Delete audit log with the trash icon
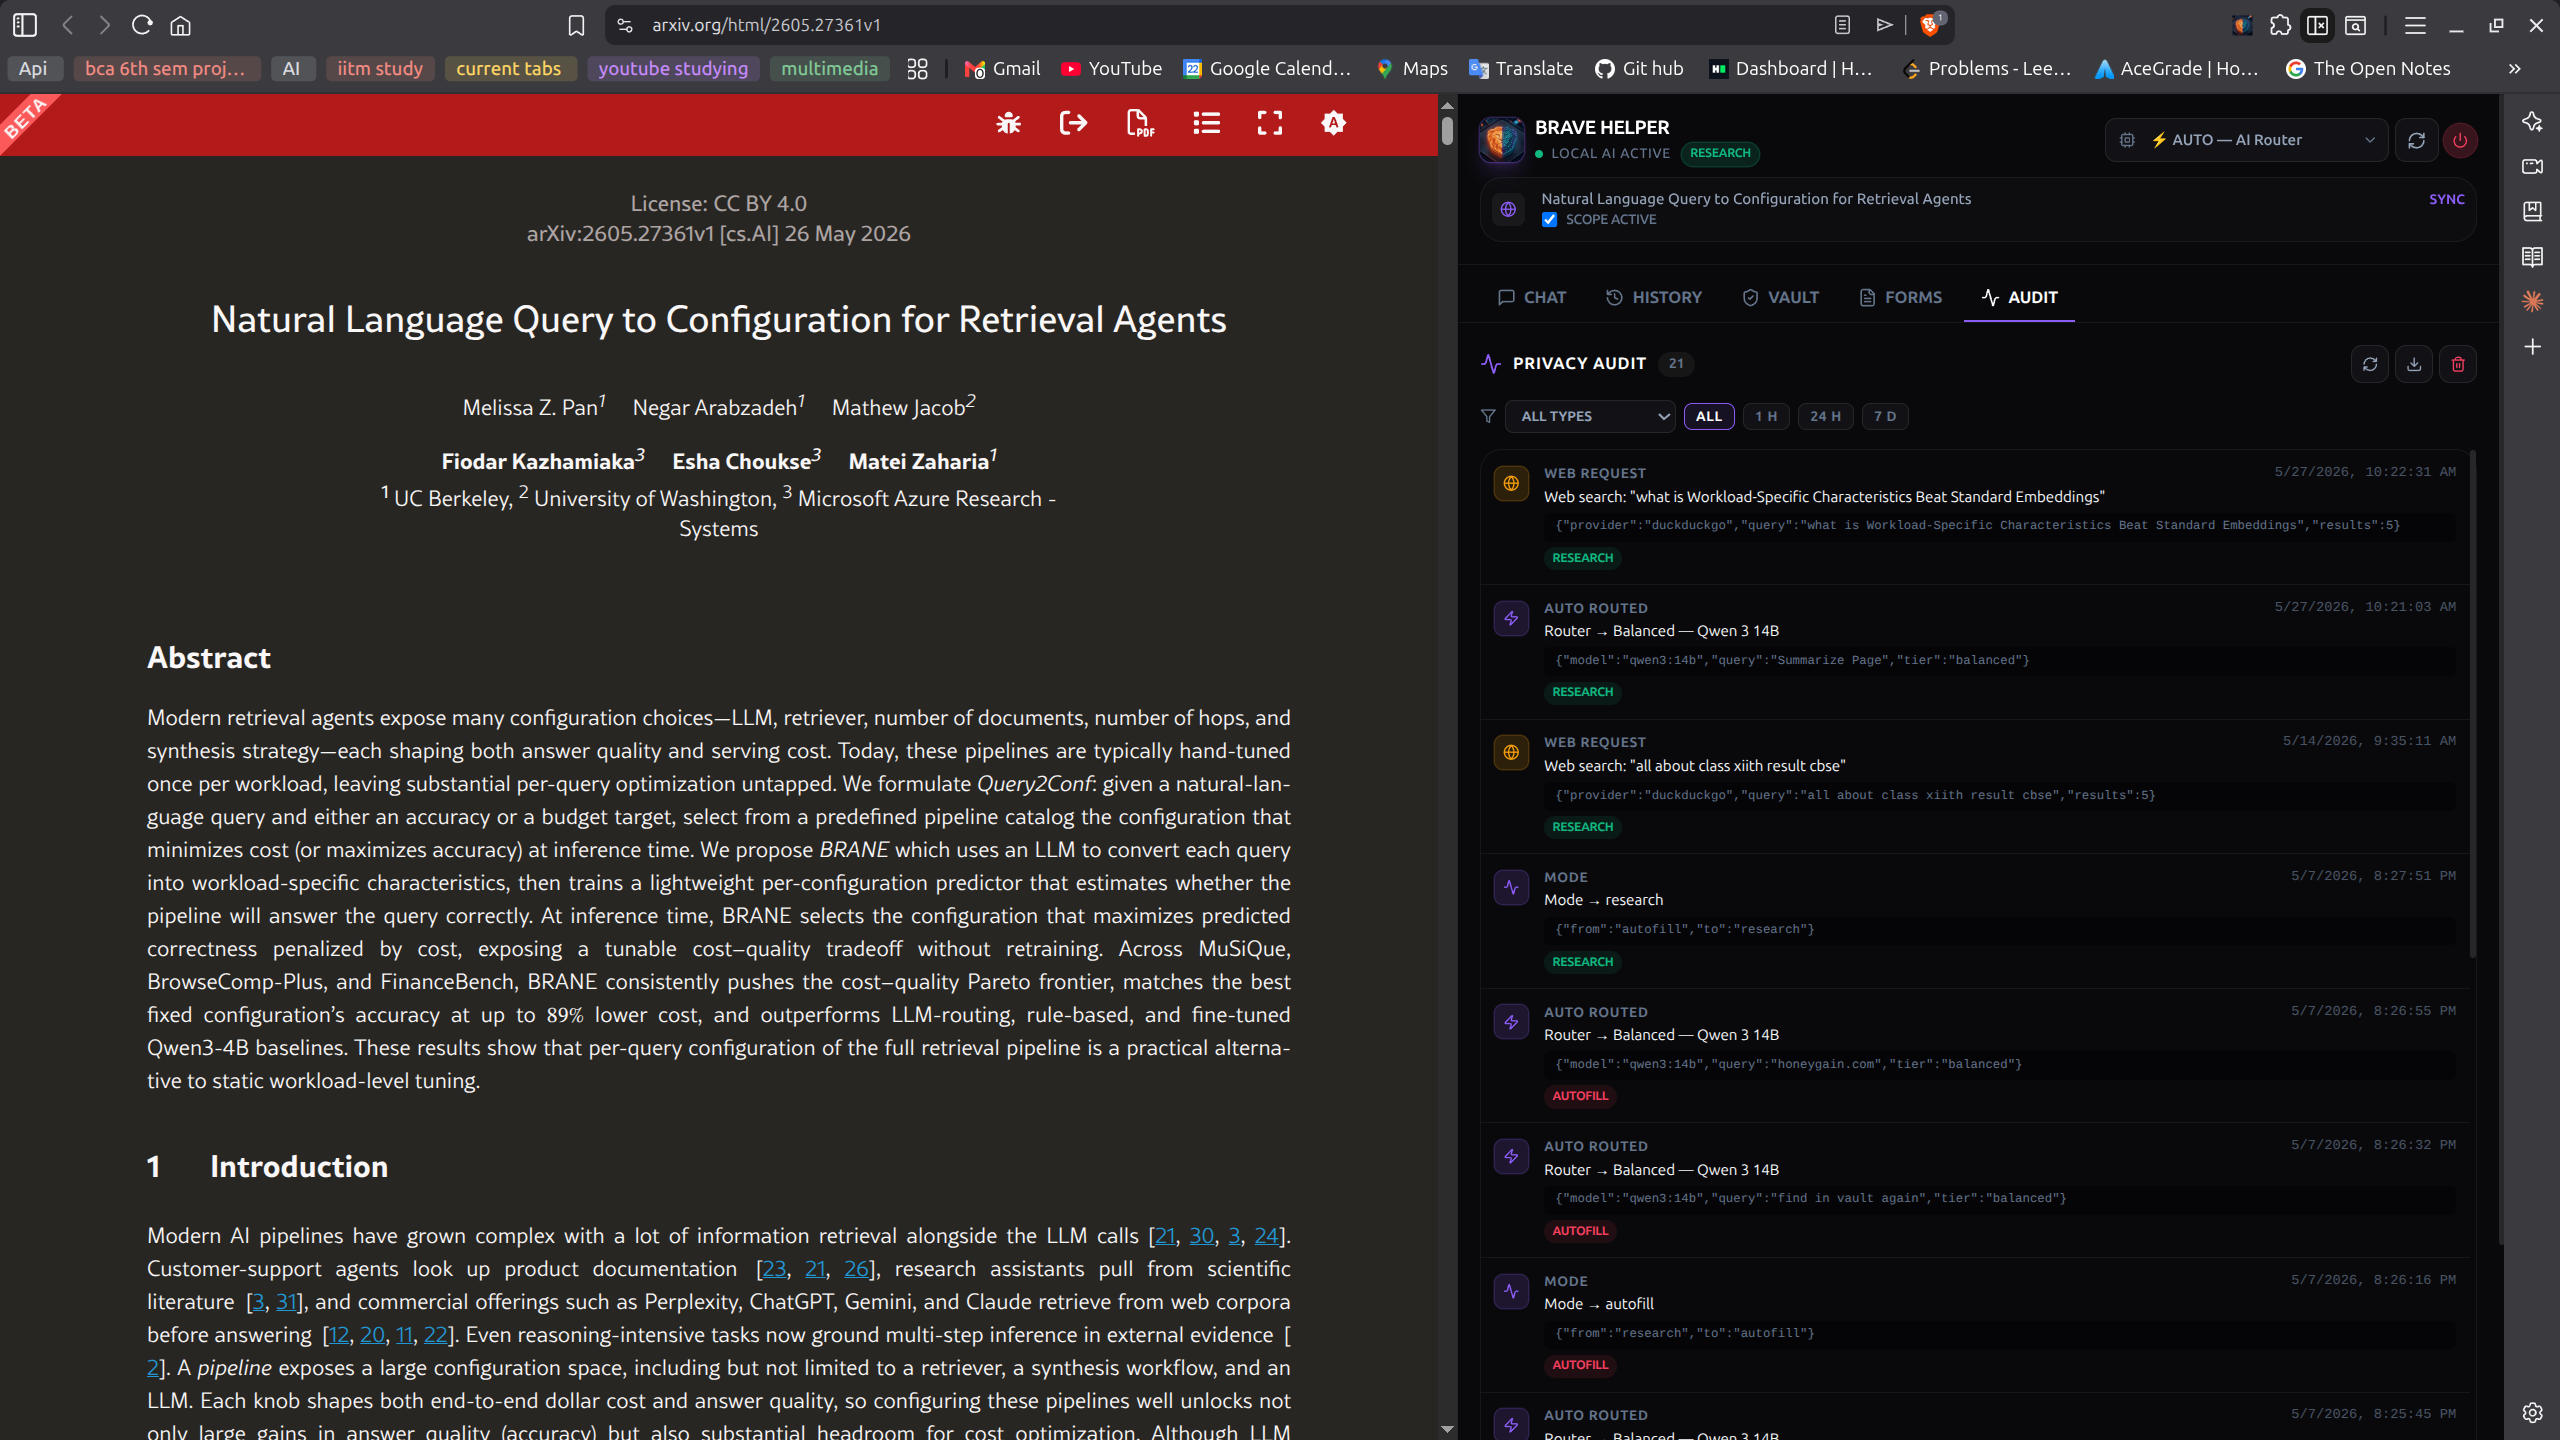2560x1440 pixels. 2458,364
